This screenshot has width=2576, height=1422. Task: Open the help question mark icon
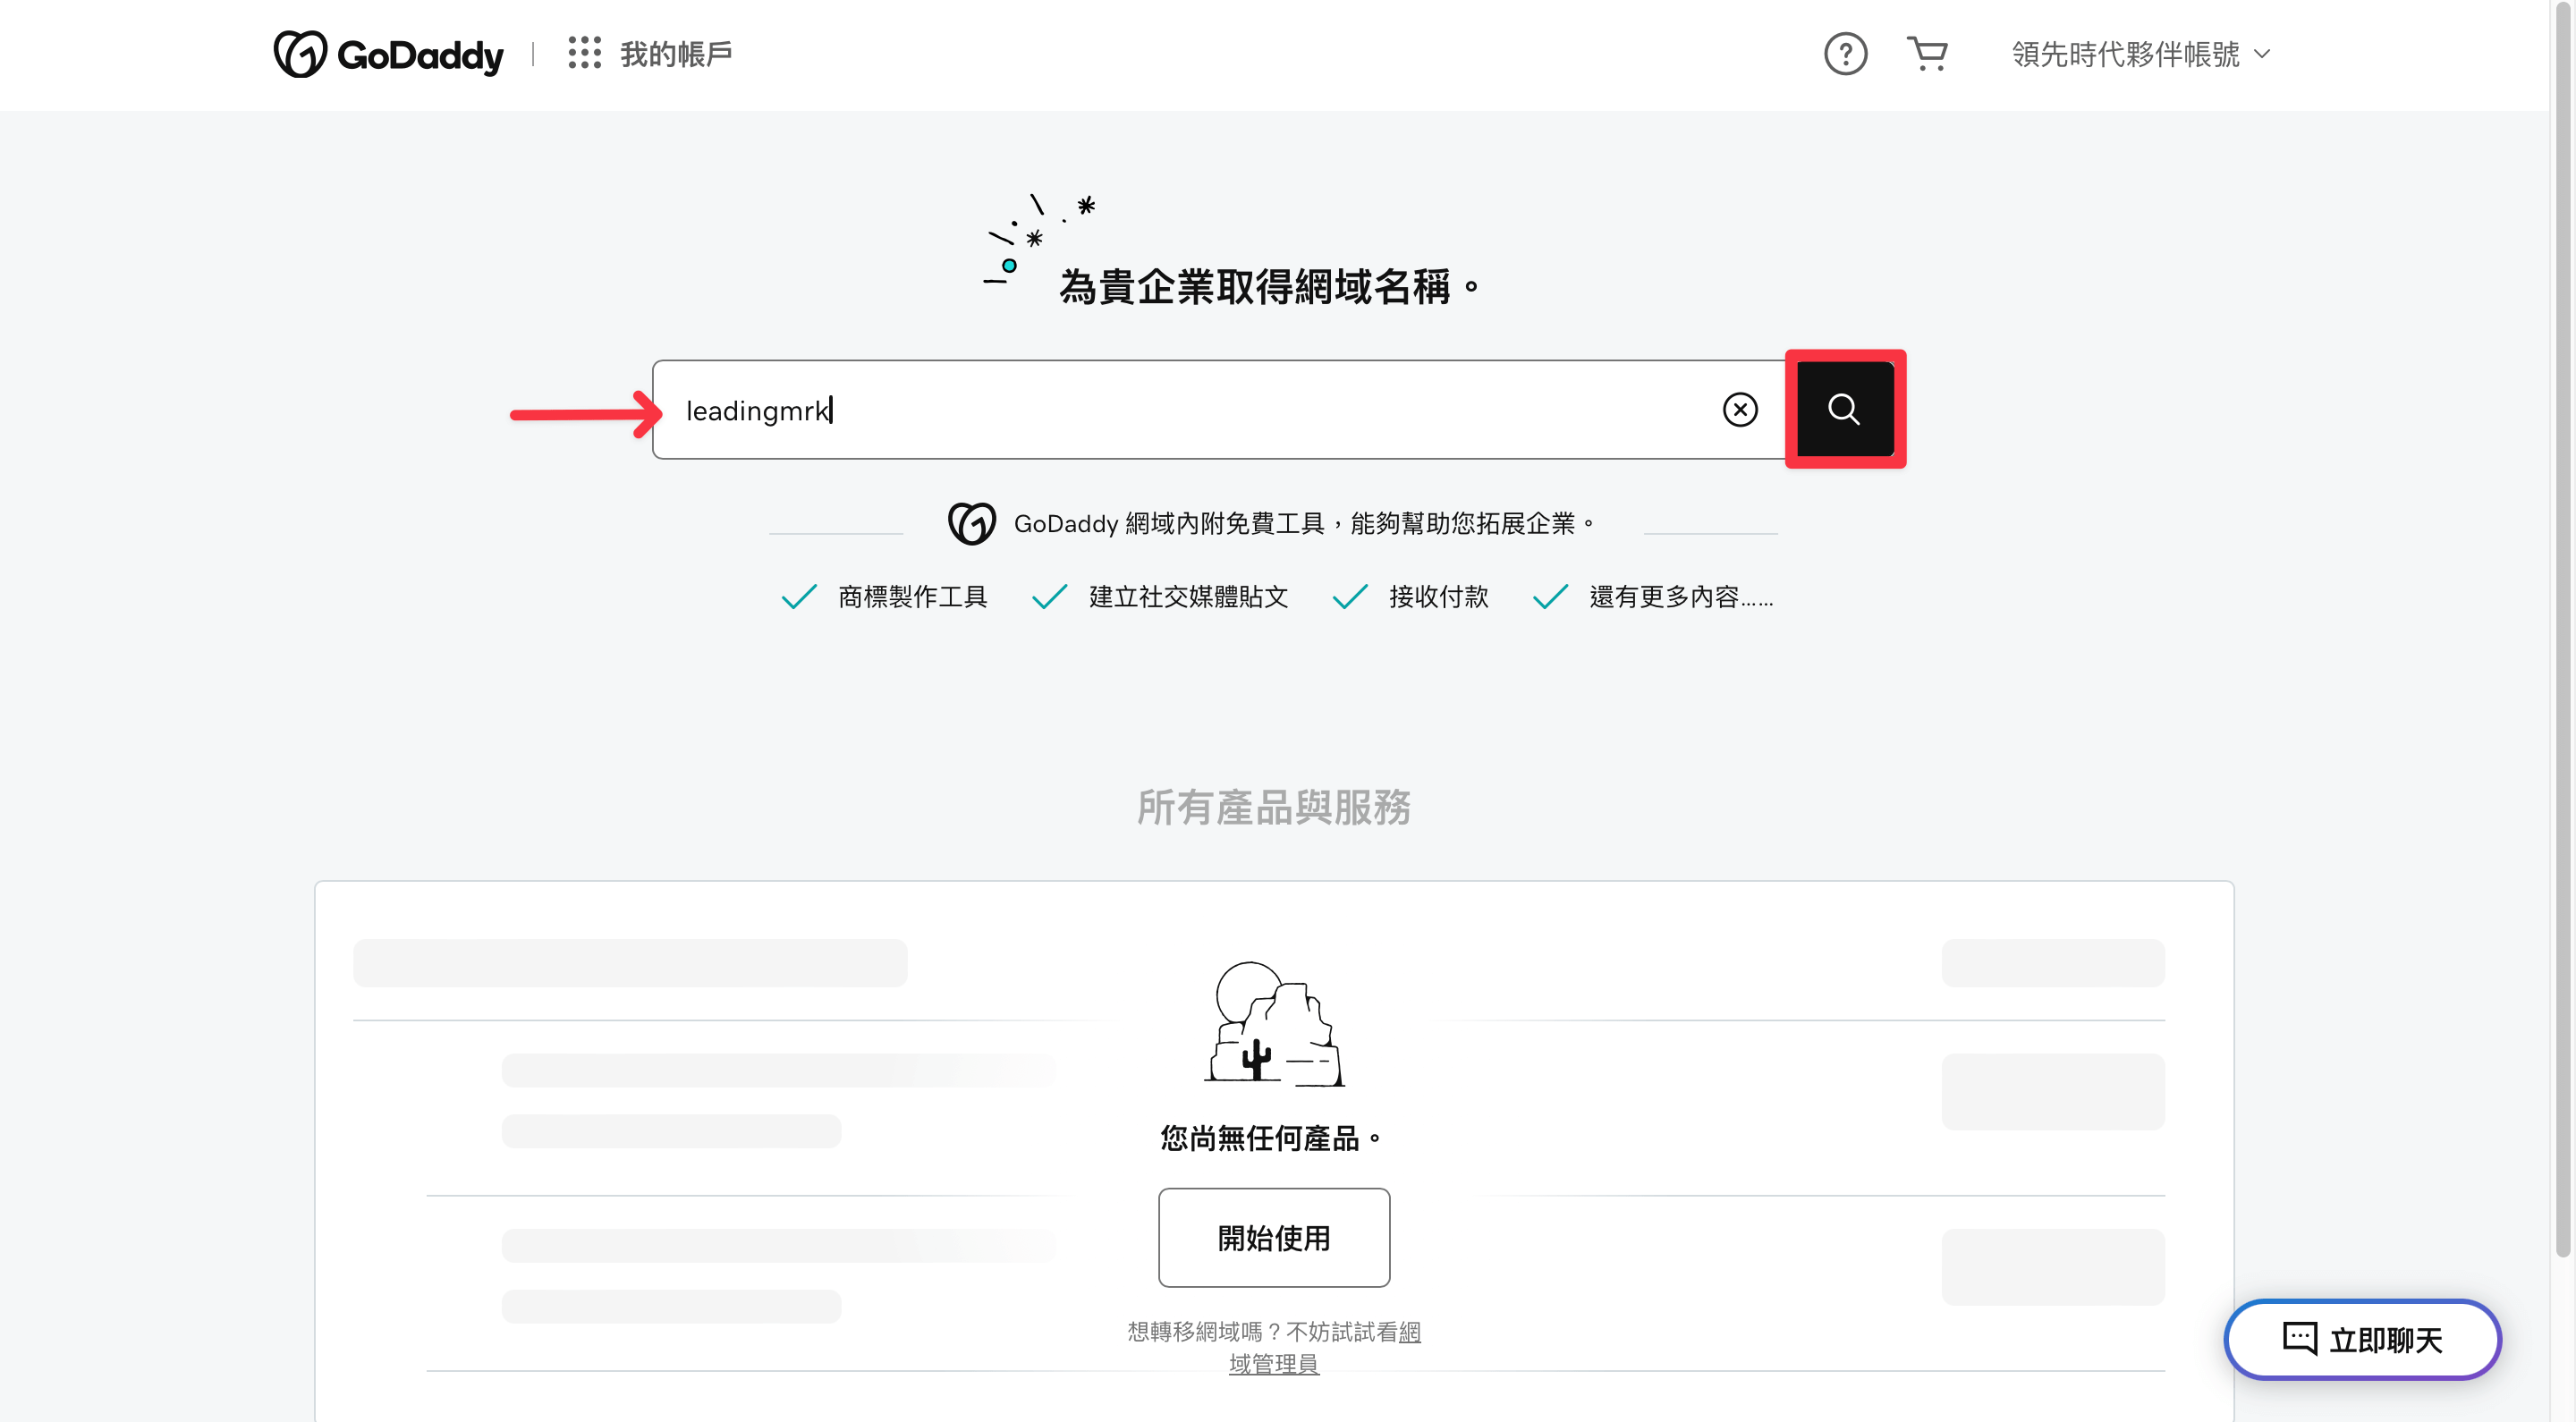pos(1845,54)
